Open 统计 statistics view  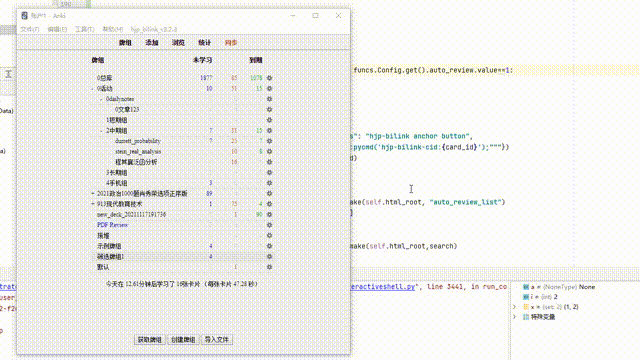click(204, 43)
